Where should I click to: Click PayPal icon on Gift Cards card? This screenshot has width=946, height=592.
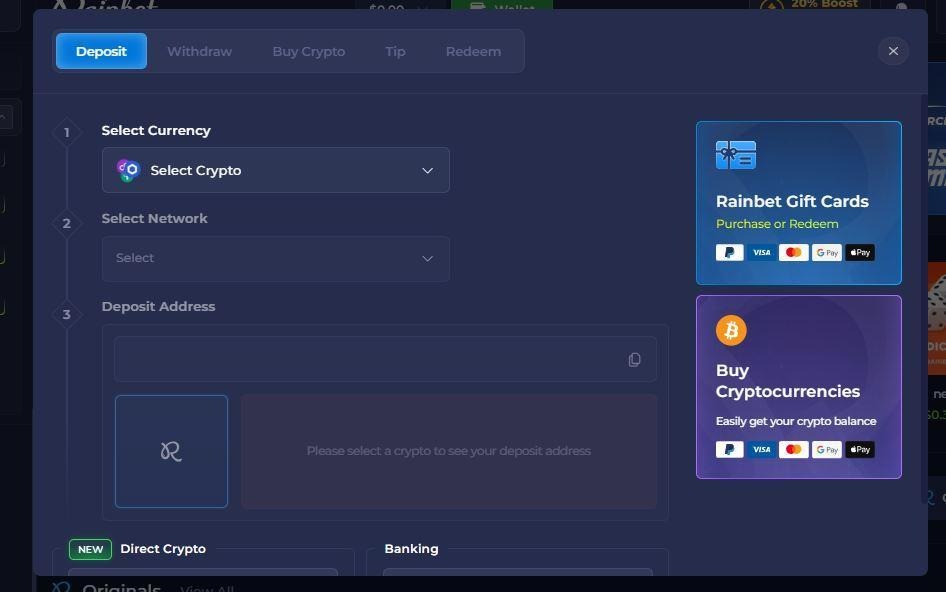729,252
